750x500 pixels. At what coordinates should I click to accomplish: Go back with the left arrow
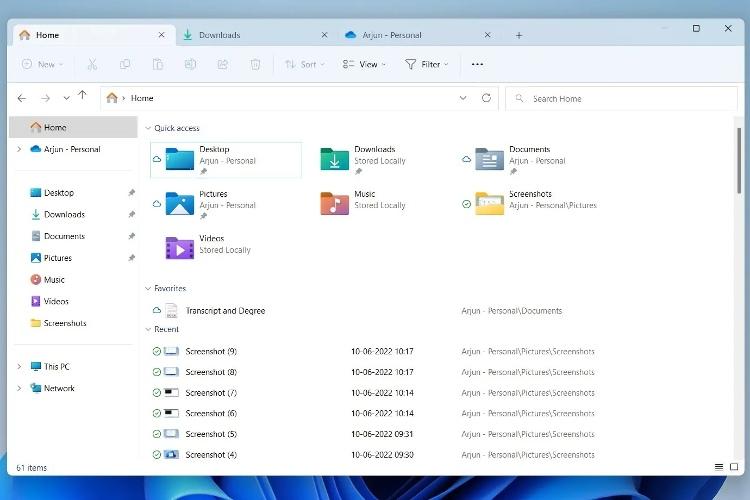[x=22, y=98]
